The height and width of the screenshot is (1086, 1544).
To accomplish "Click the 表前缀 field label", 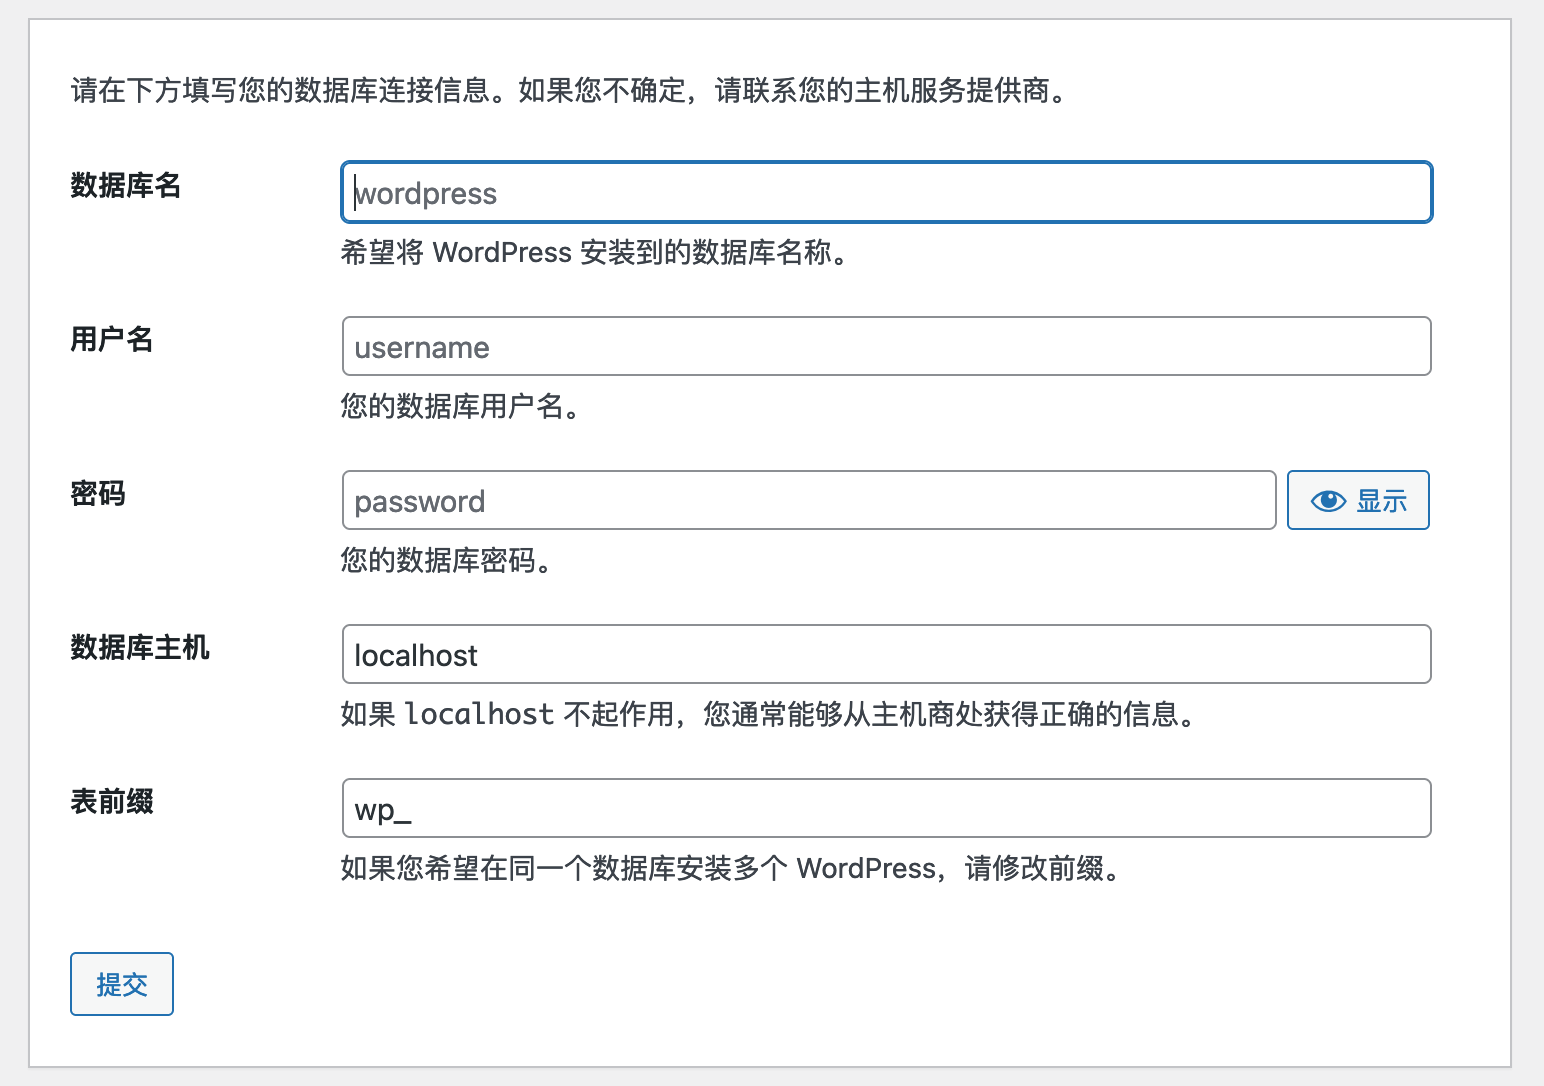I will pyautogui.click(x=112, y=802).
